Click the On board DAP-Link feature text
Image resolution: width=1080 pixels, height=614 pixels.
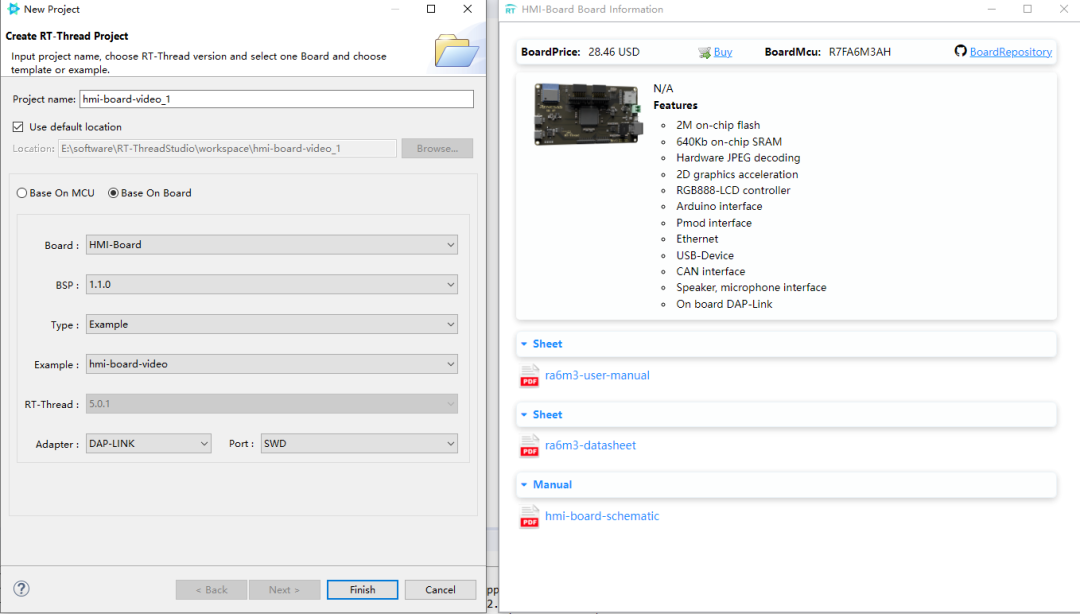[724, 304]
